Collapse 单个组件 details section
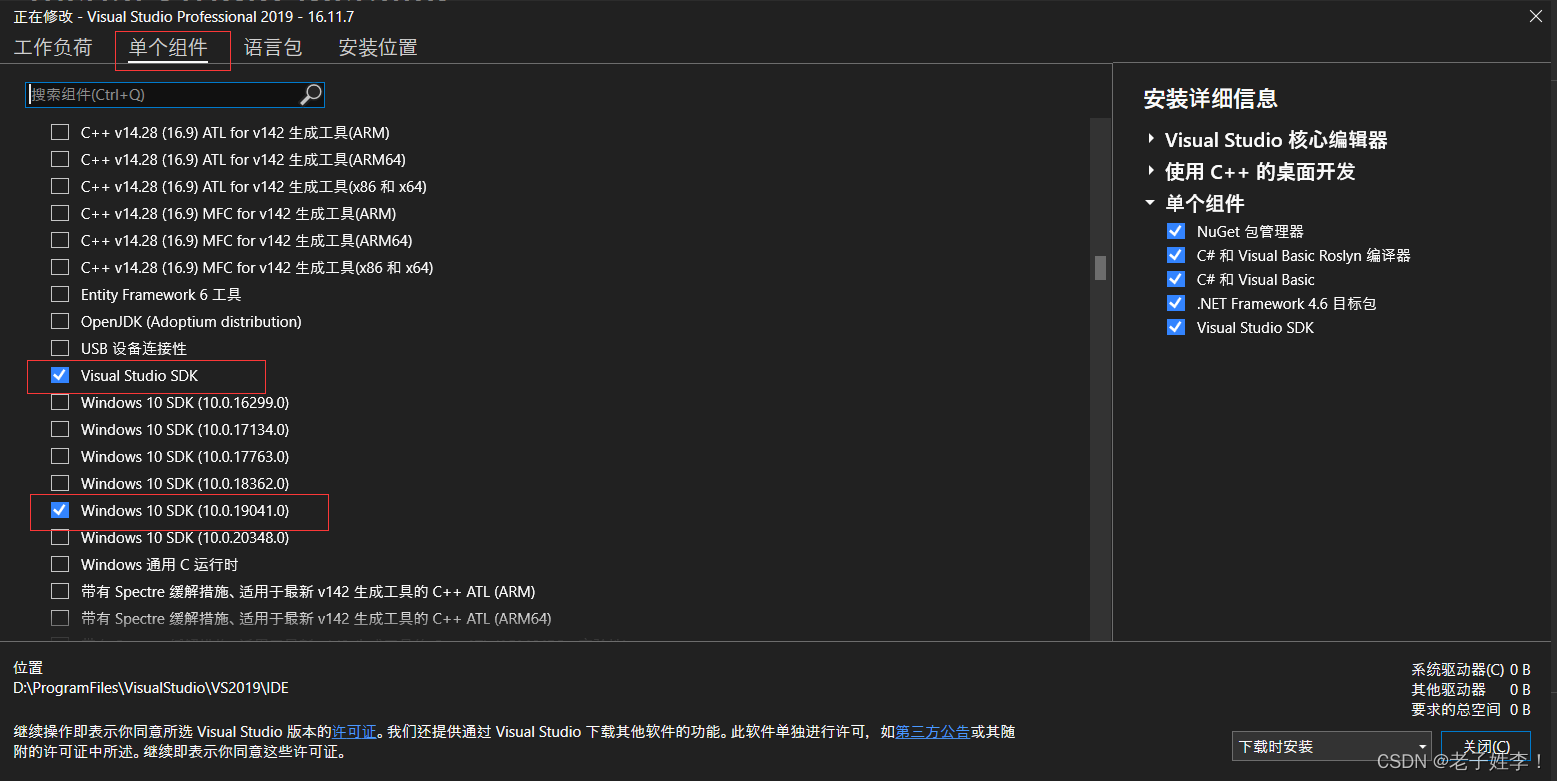1557x781 pixels. point(1151,203)
